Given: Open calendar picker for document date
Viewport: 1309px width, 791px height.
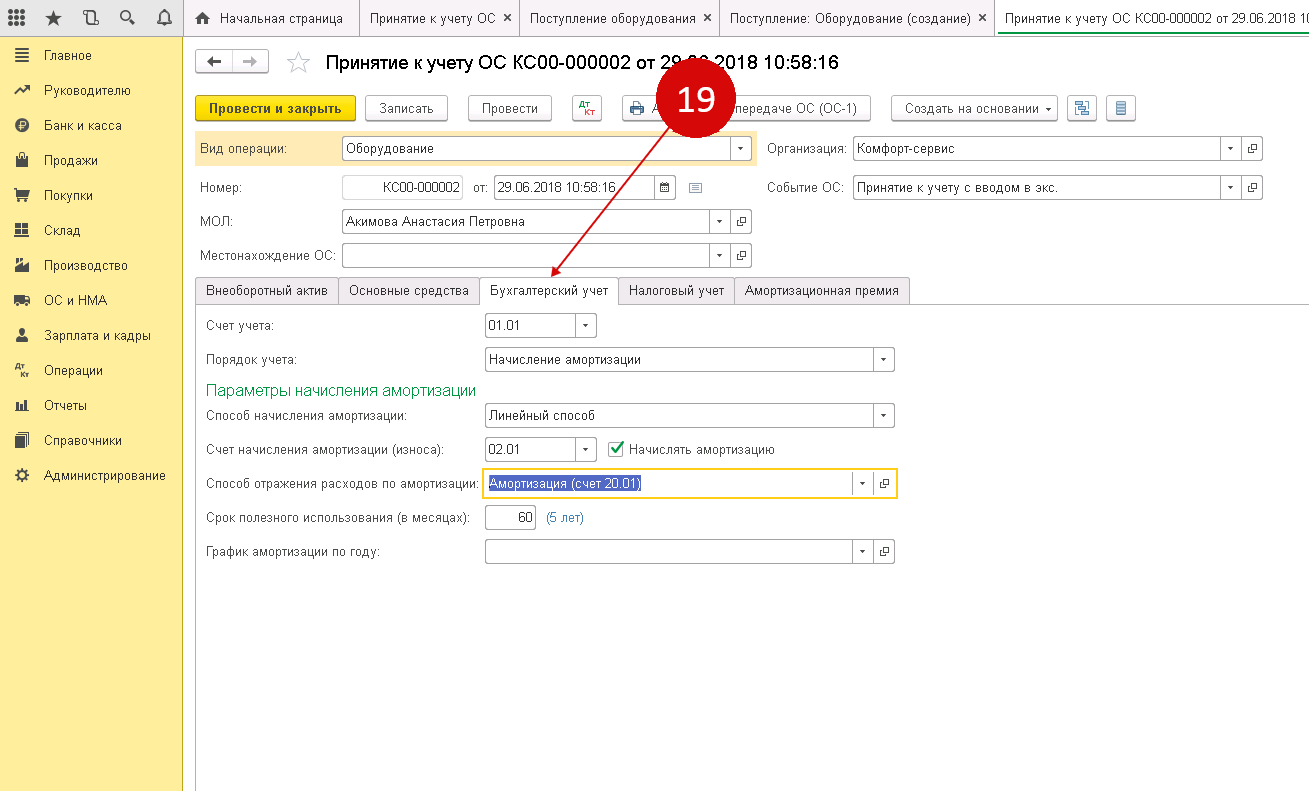Looking at the screenshot, I should point(665,187).
